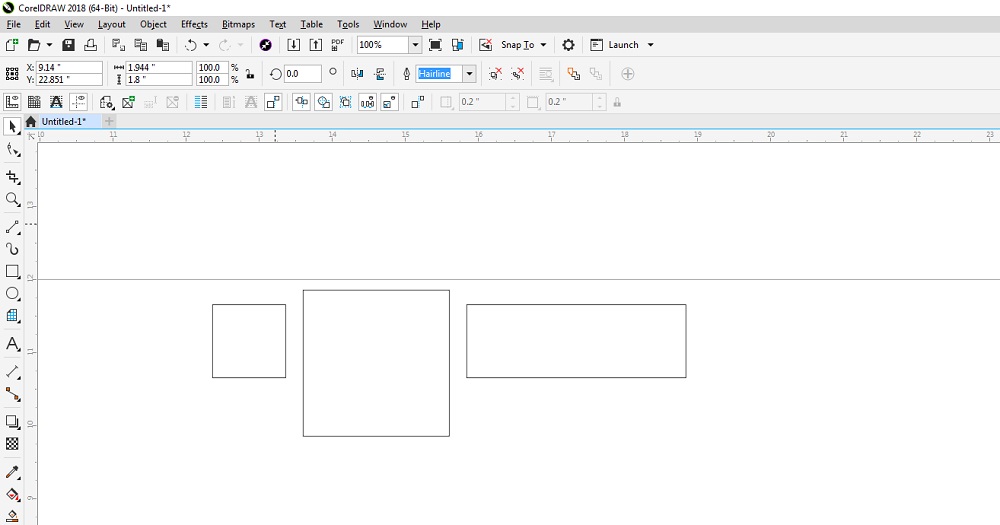Click the 100% zoom level field
Viewport: 1000px width, 525px height.
click(383, 45)
